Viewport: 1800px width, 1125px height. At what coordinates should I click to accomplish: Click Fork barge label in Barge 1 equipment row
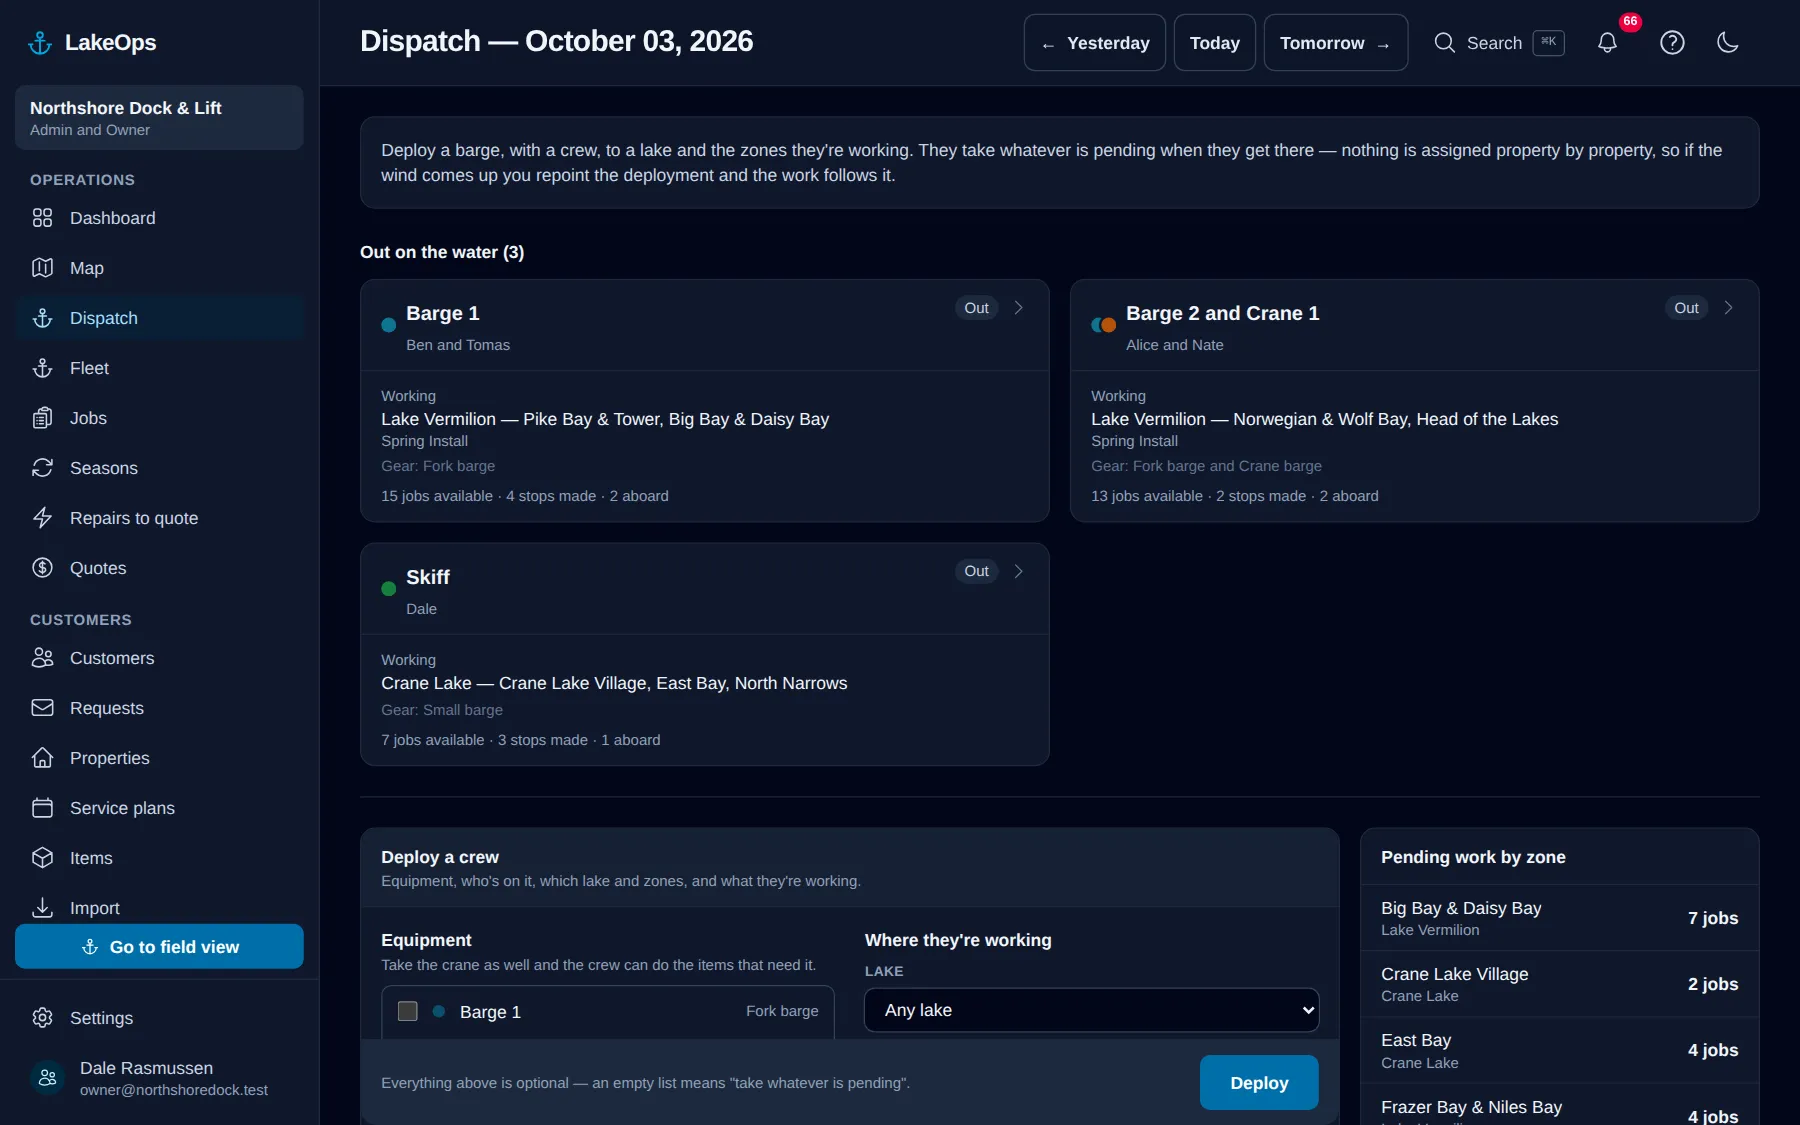pos(782,1011)
